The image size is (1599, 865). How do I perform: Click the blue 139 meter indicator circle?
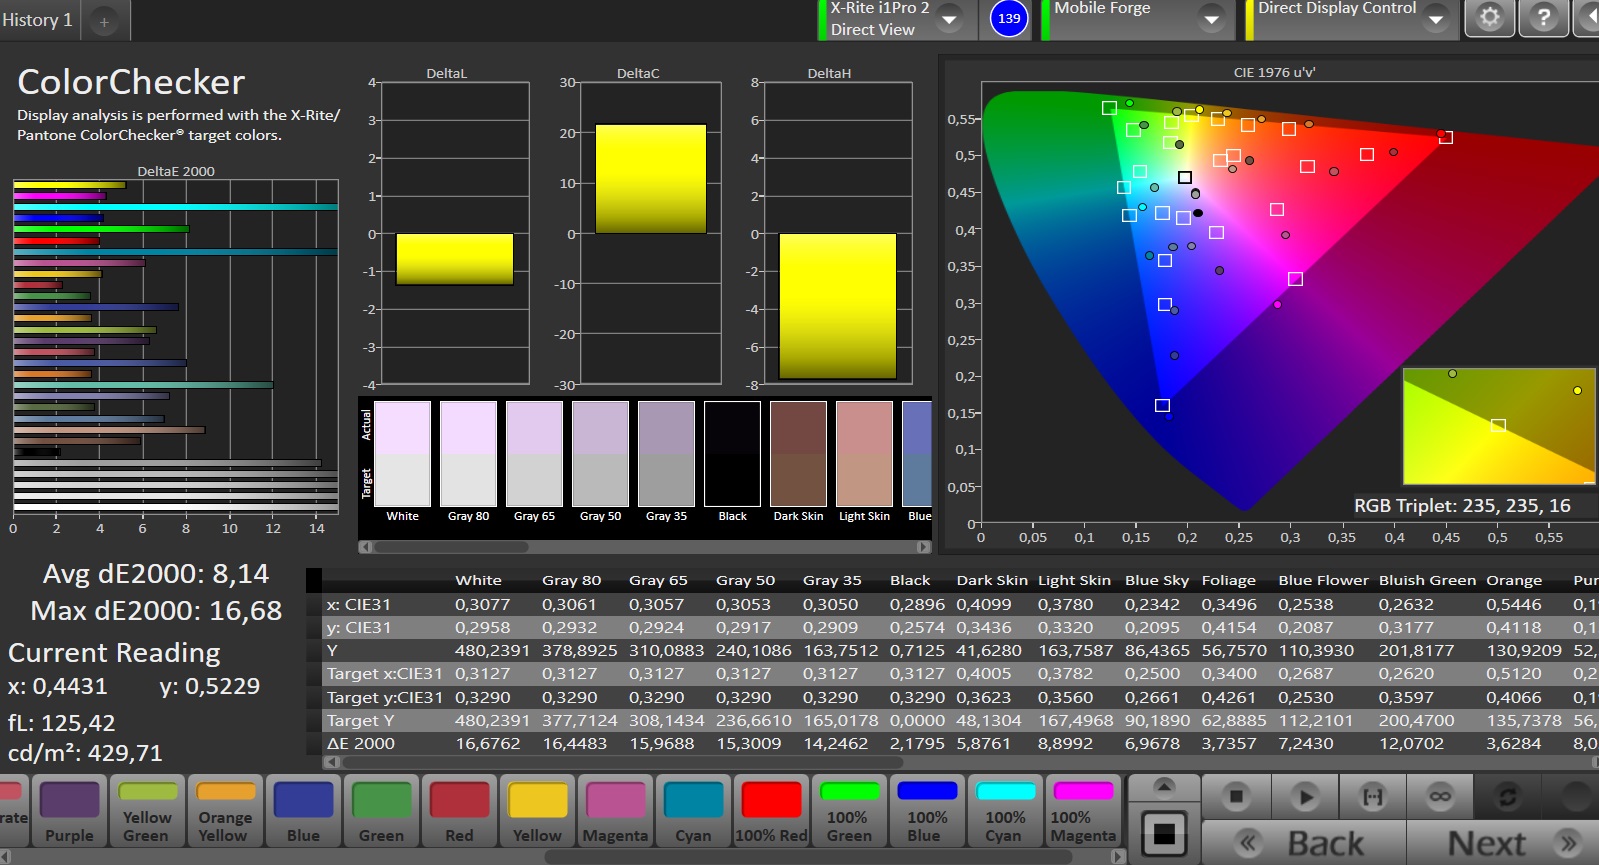coord(1009,19)
